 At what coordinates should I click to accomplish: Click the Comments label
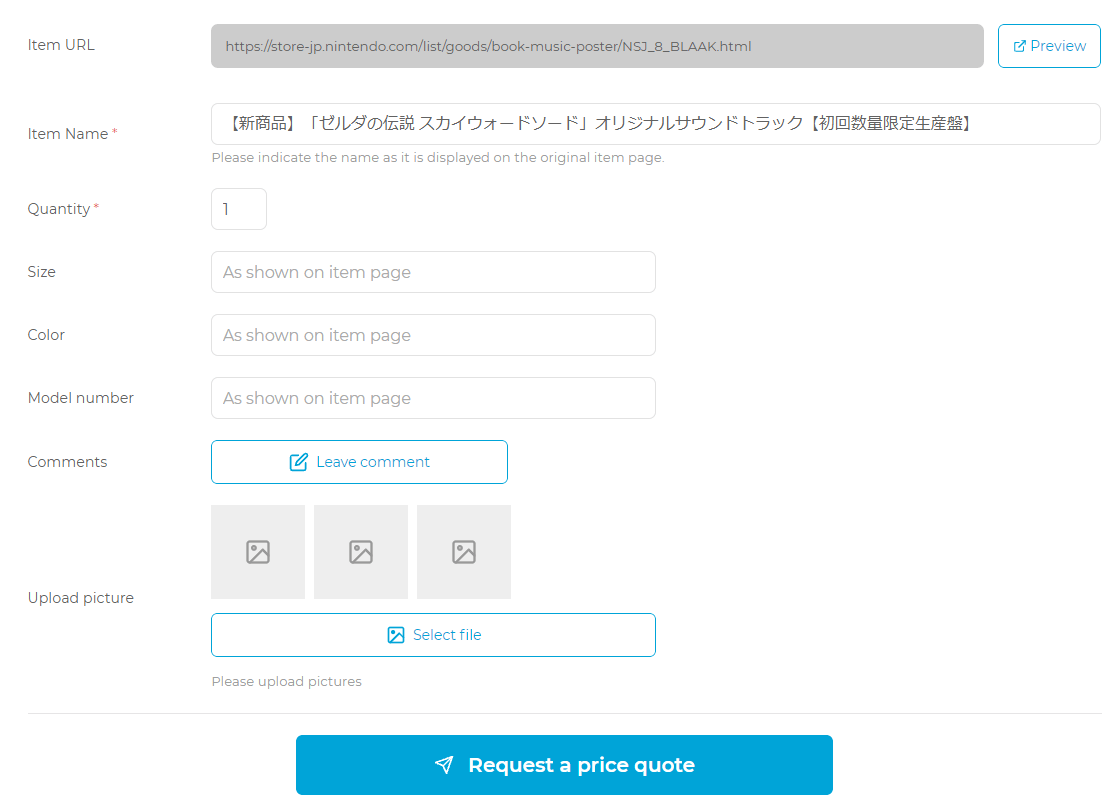coord(67,462)
